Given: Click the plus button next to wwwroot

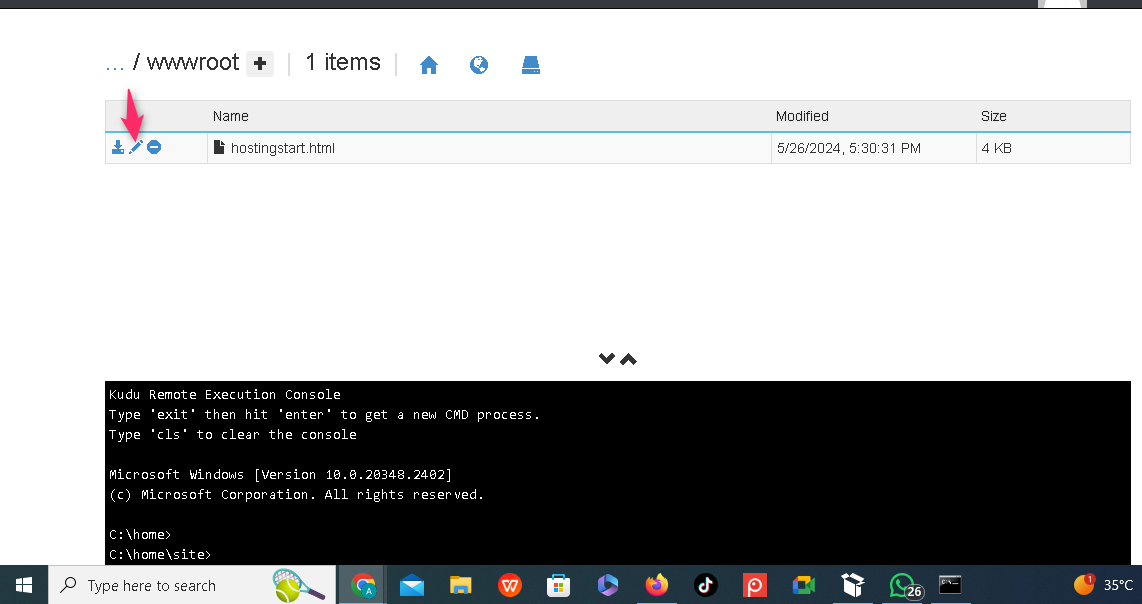Looking at the screenshot, I should [260, 64].
